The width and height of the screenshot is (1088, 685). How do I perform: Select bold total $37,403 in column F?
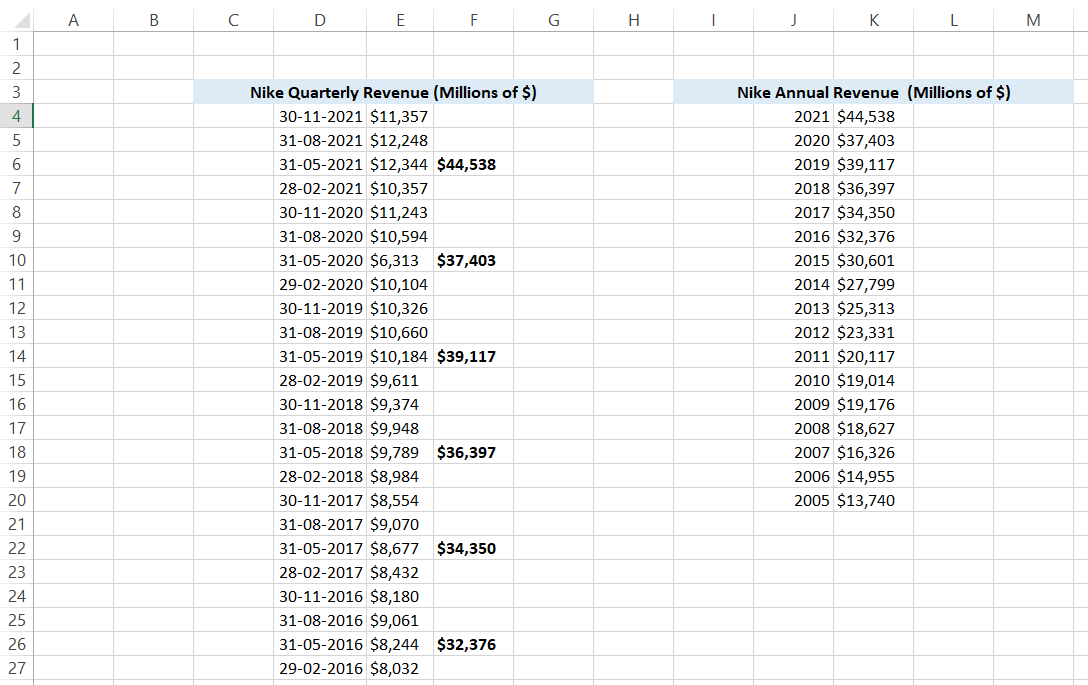click(x=473, y=260)
